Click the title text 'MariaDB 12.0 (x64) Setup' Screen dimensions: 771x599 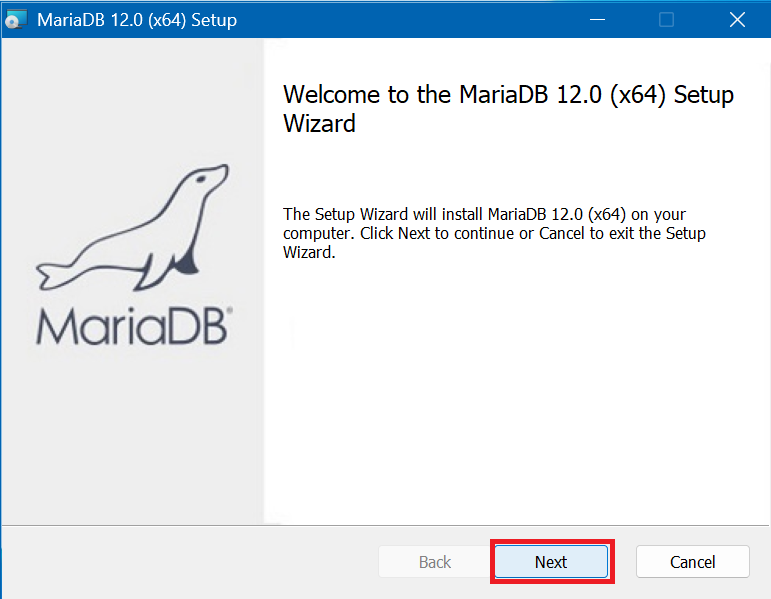pos(137,20)
